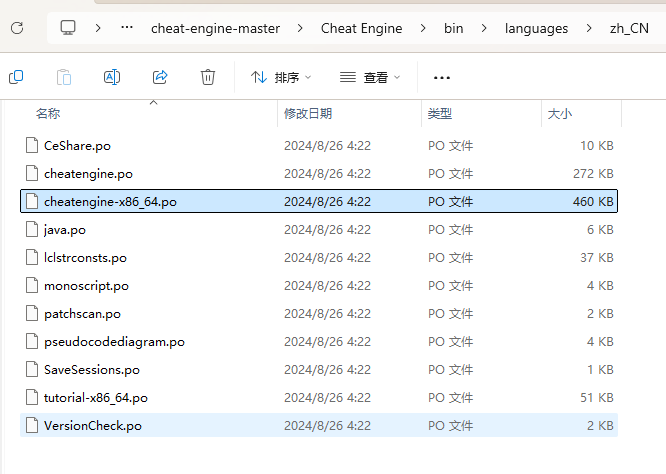This screenshot has width=666, height=474.
Task: Click the Share toolbar icon
Action: [x=160, y=77]
